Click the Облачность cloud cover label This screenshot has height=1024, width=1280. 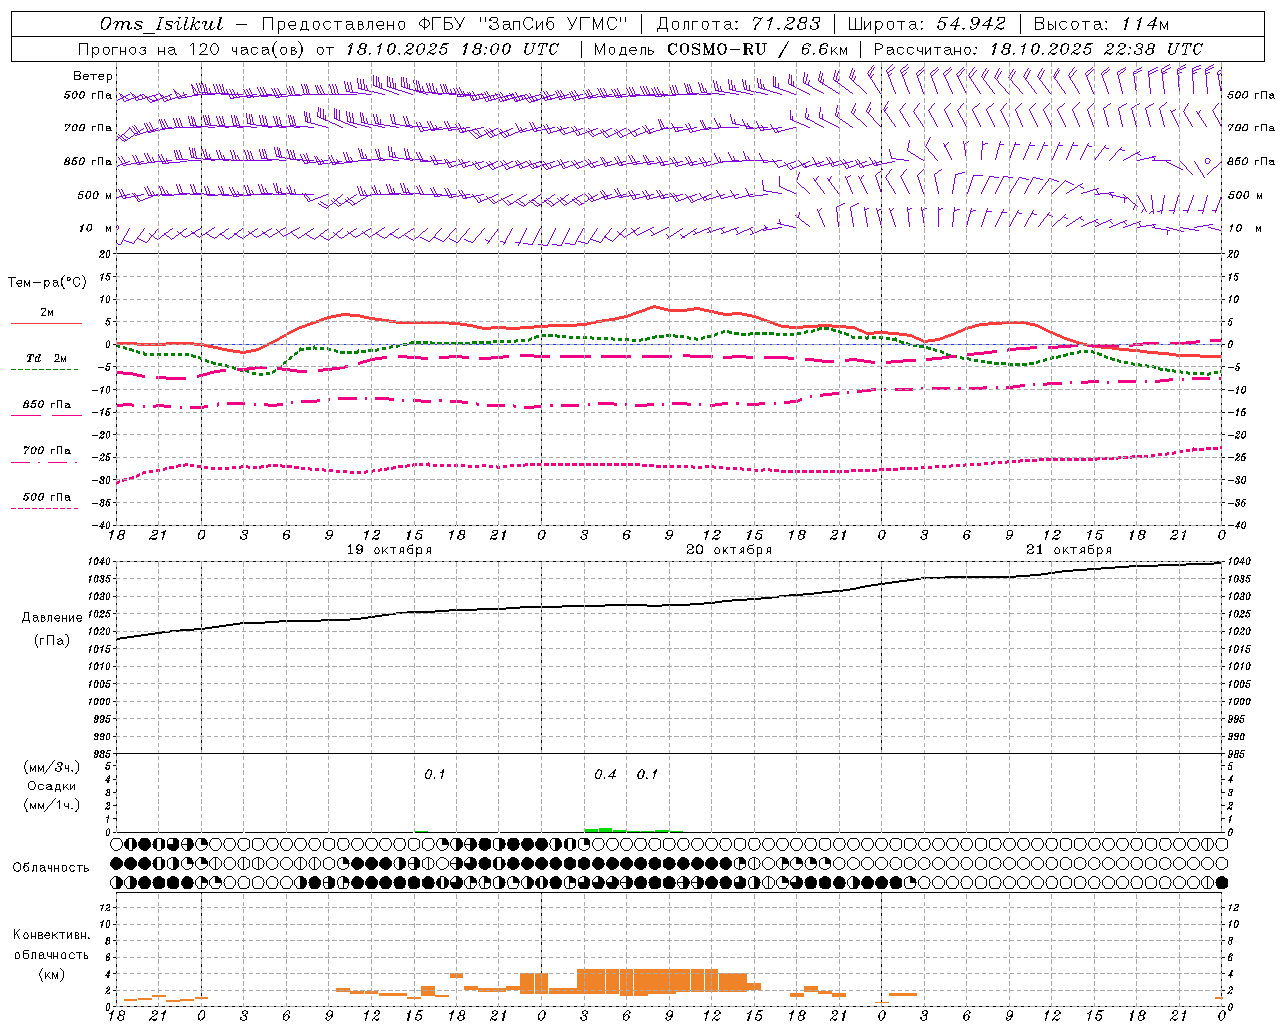[x=51, y=868]
